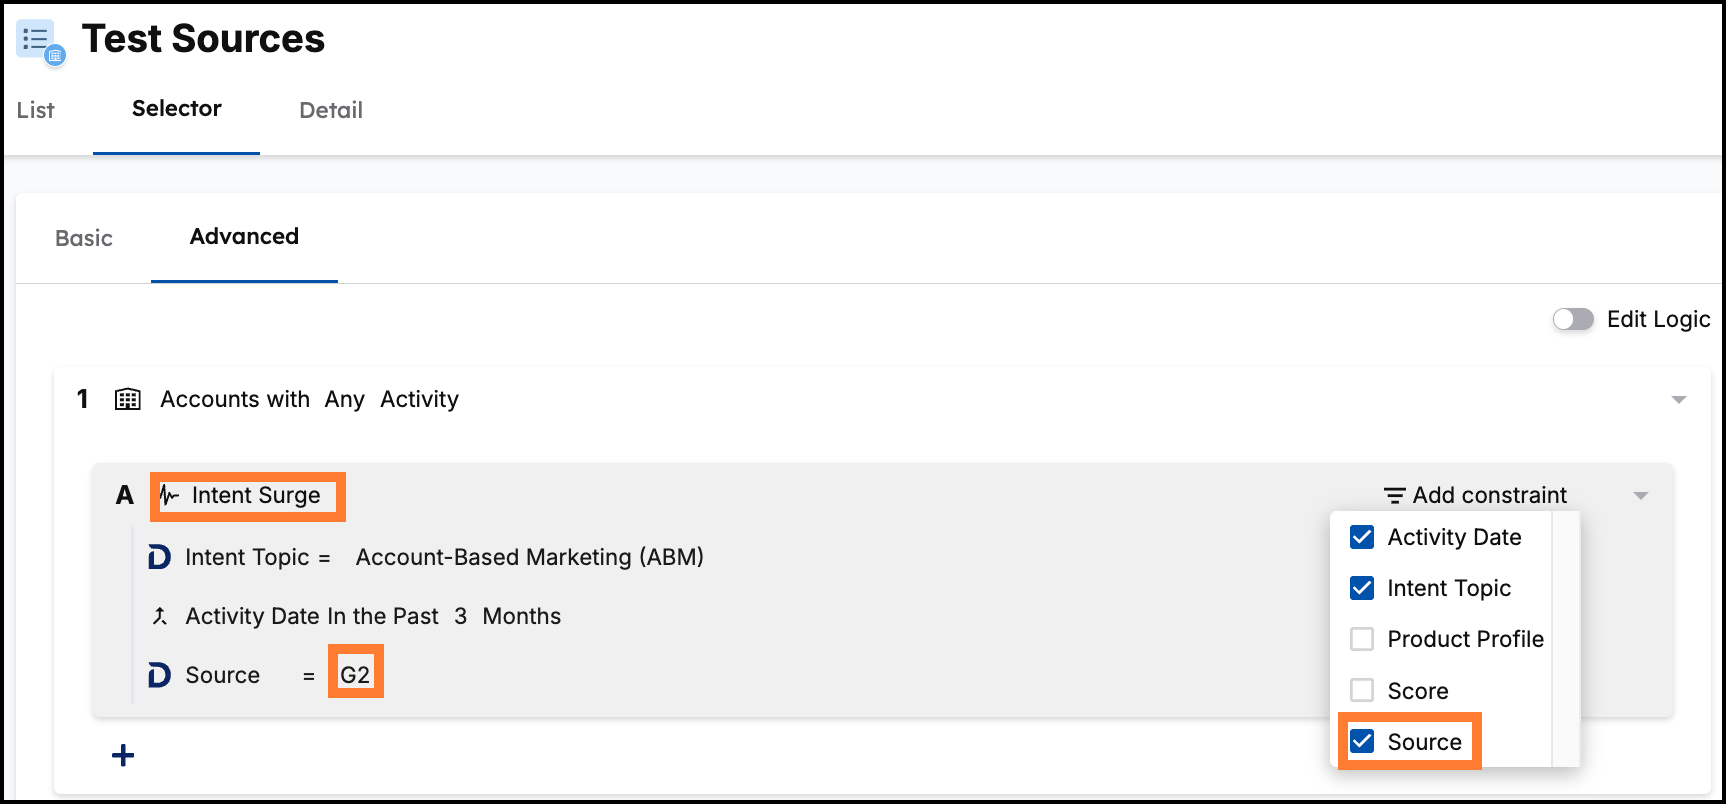Uncheck the Intent Topic checkbox

click(1362, 588)
